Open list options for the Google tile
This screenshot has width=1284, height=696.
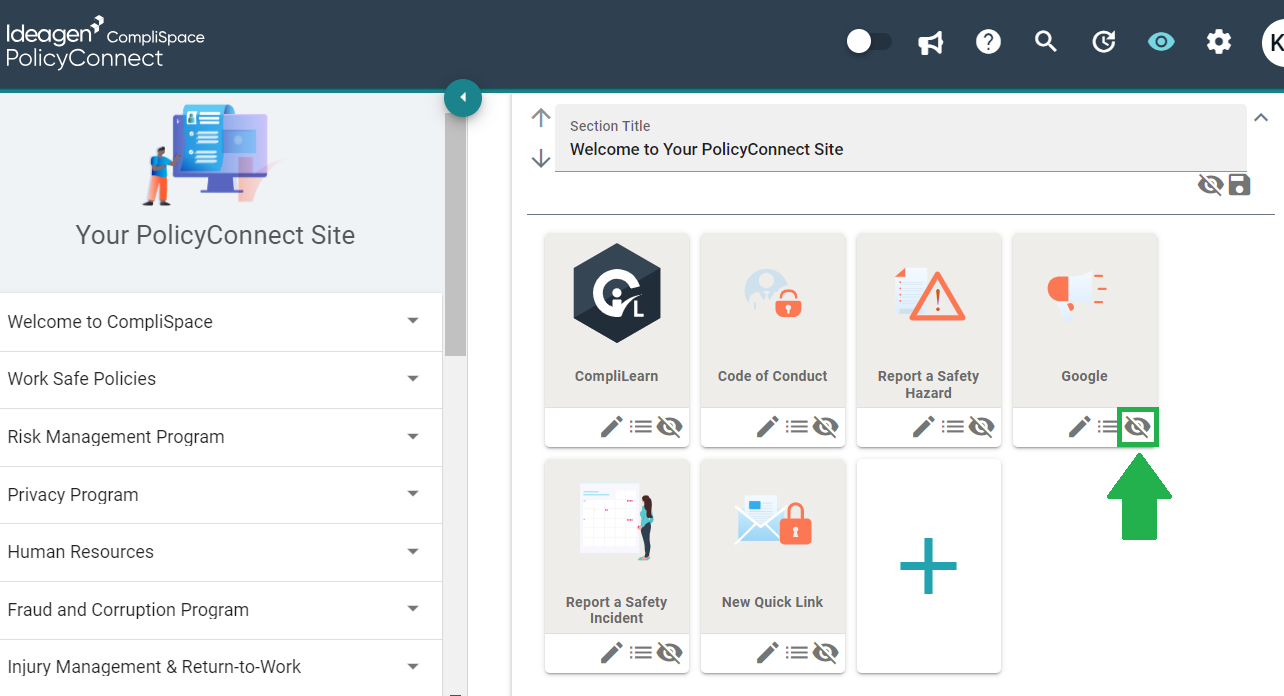pos(1107,427)
